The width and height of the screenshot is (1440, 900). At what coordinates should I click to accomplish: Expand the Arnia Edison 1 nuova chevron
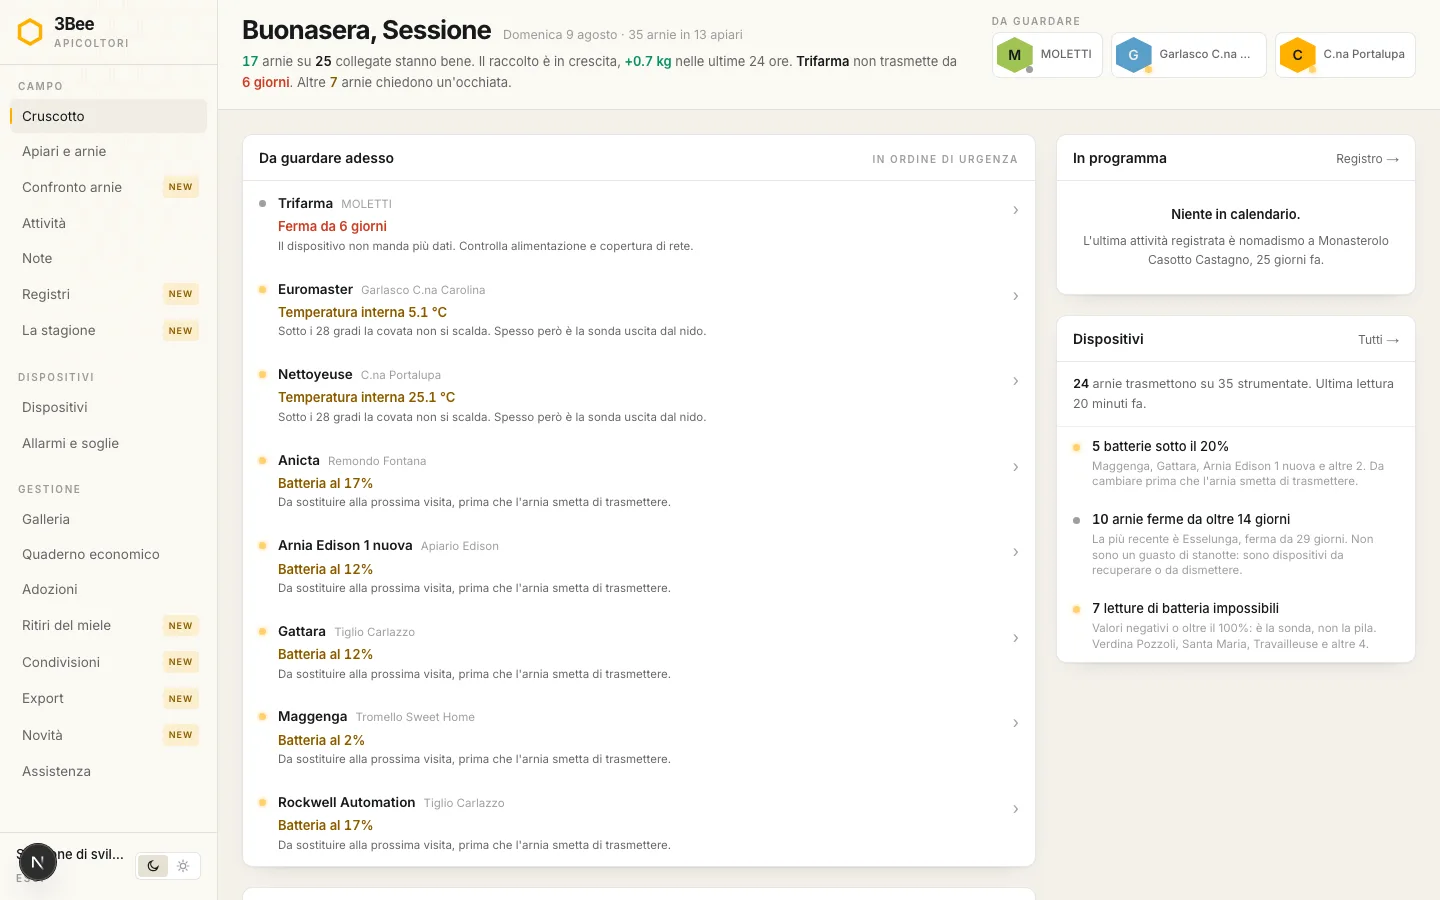[x=1015, y=552]
